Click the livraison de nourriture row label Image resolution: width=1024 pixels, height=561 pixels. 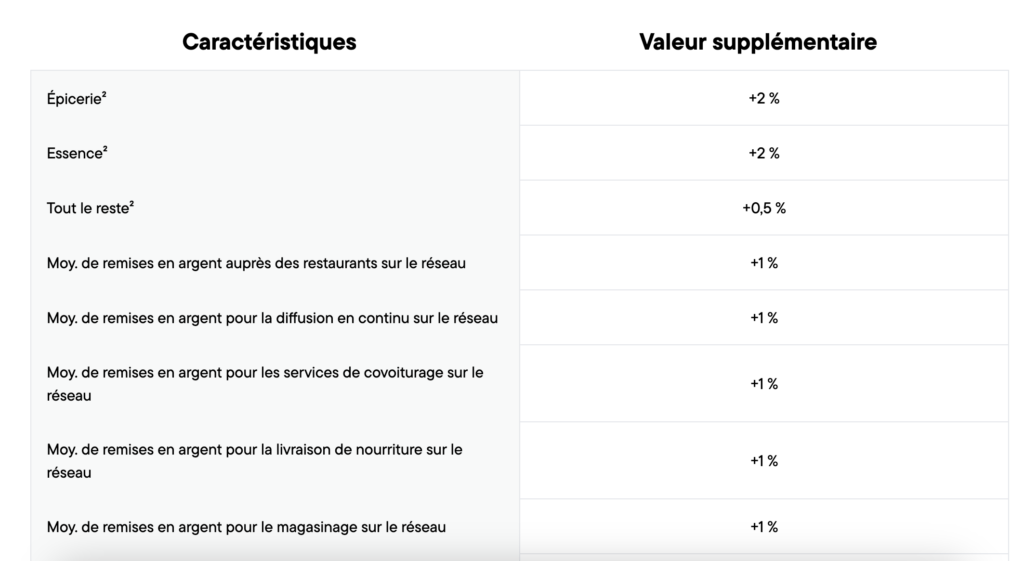point(255,461)
